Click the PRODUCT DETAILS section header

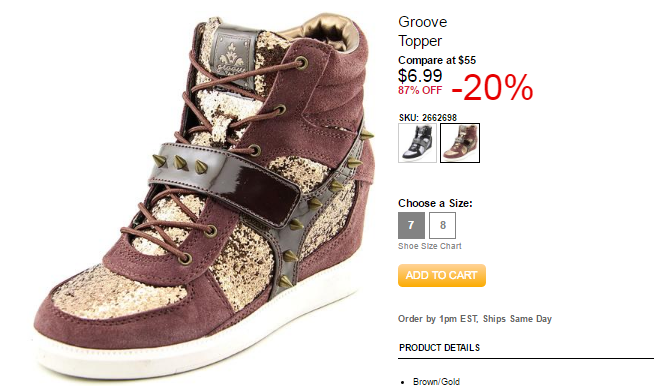pos(439,347)
